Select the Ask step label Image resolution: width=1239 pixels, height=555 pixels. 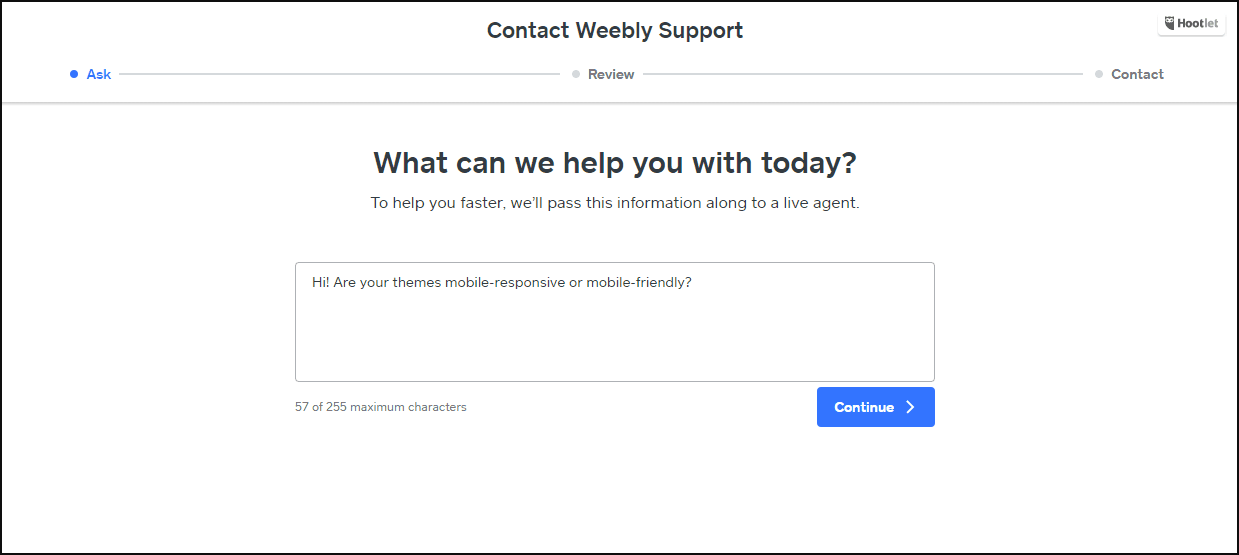click(x=99, y=74)
